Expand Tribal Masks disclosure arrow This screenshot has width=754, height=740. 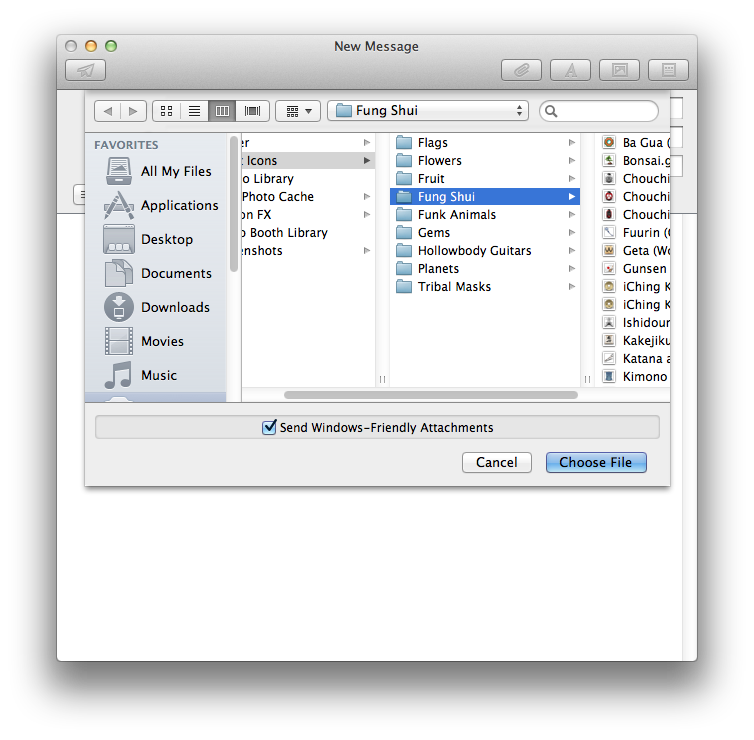coord(571,287)
